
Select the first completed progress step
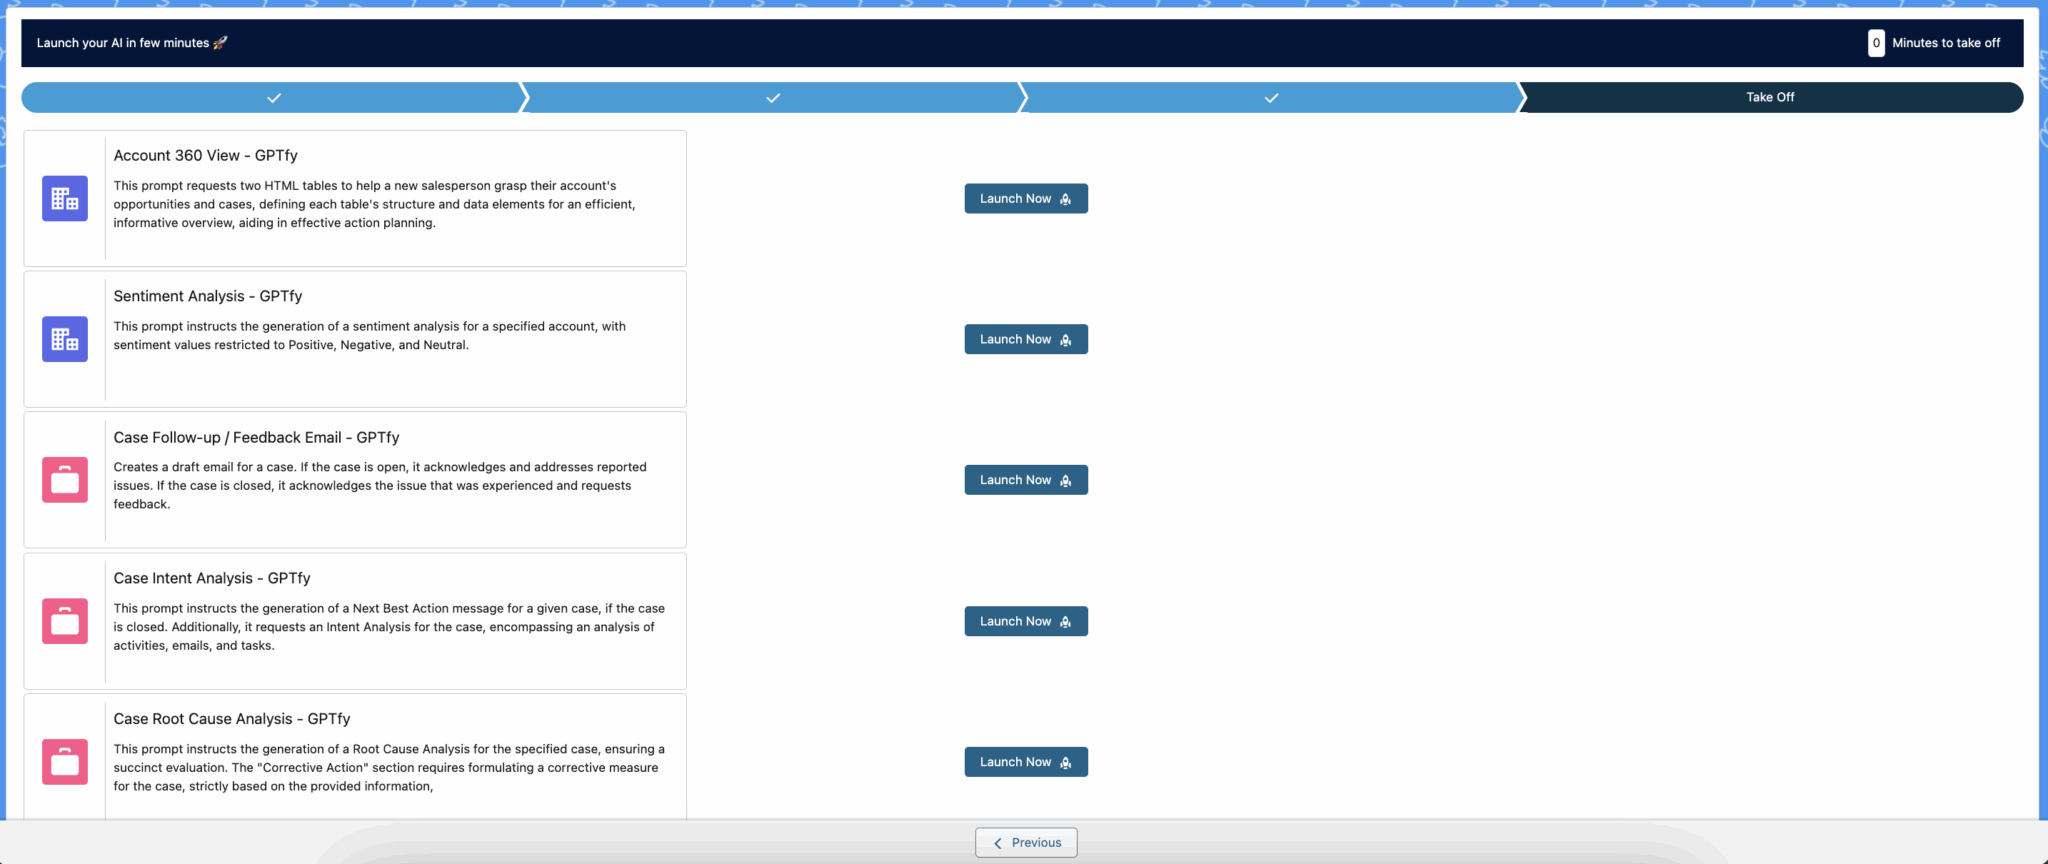pos(273,98)
